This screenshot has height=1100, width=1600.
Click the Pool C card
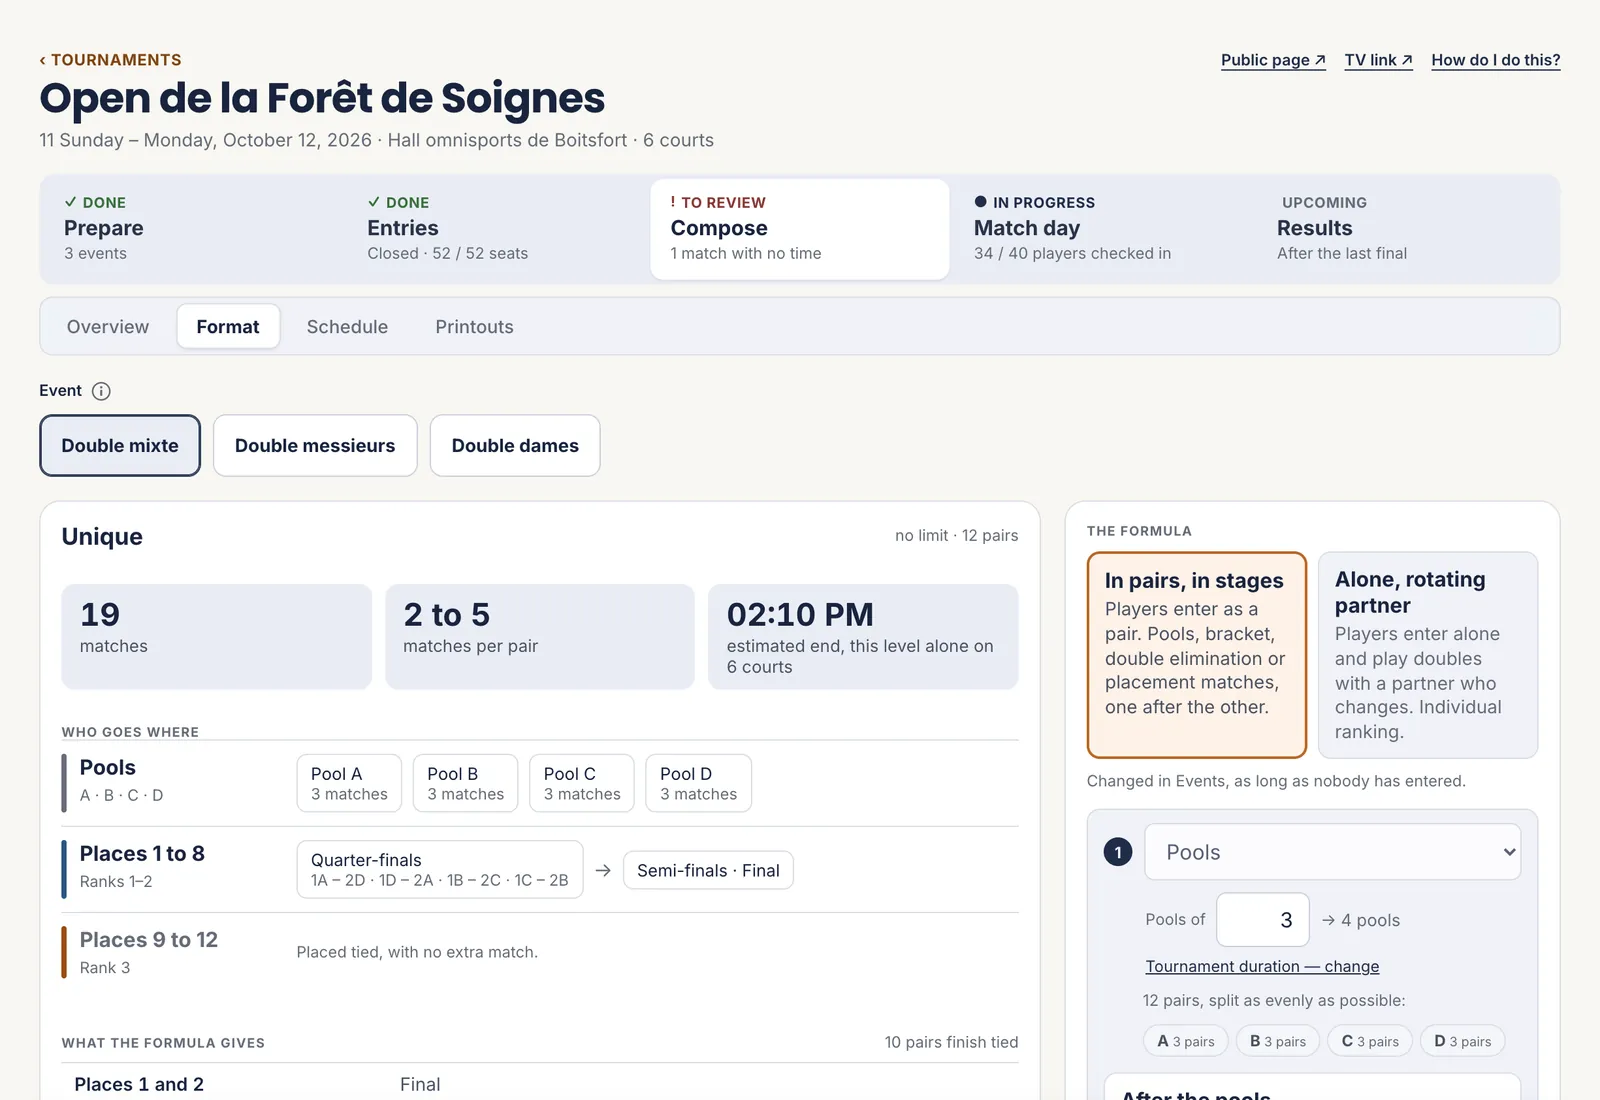coord(582,783)
